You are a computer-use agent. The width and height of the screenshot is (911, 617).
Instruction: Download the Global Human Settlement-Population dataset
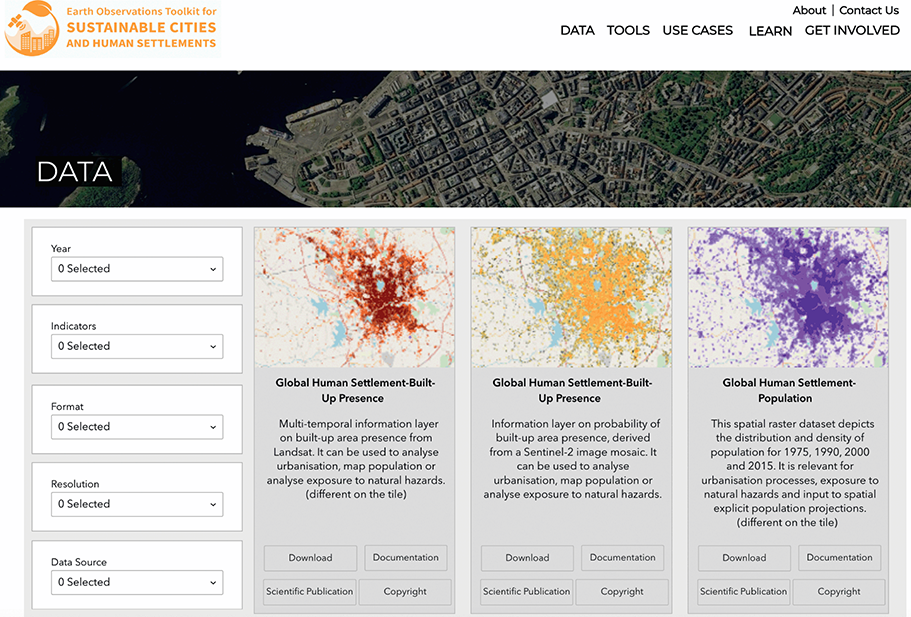point(744,558)
